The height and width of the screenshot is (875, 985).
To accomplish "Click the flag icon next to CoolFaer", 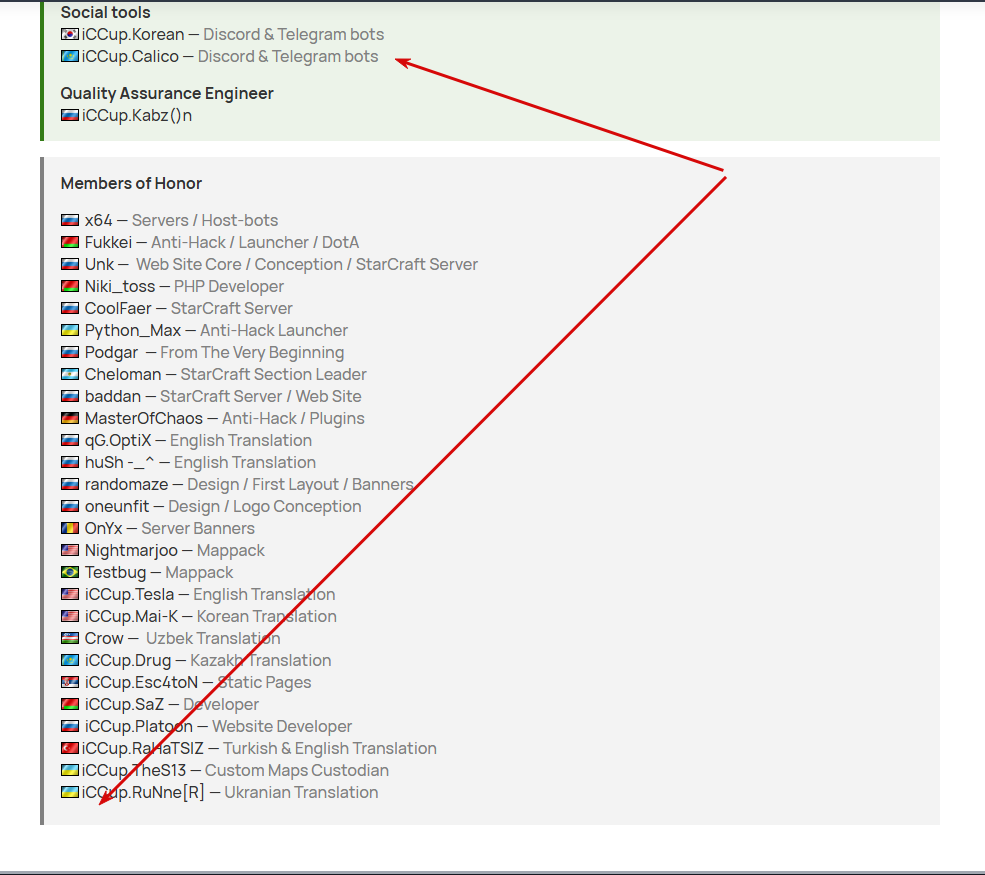I will coord(70,308).
